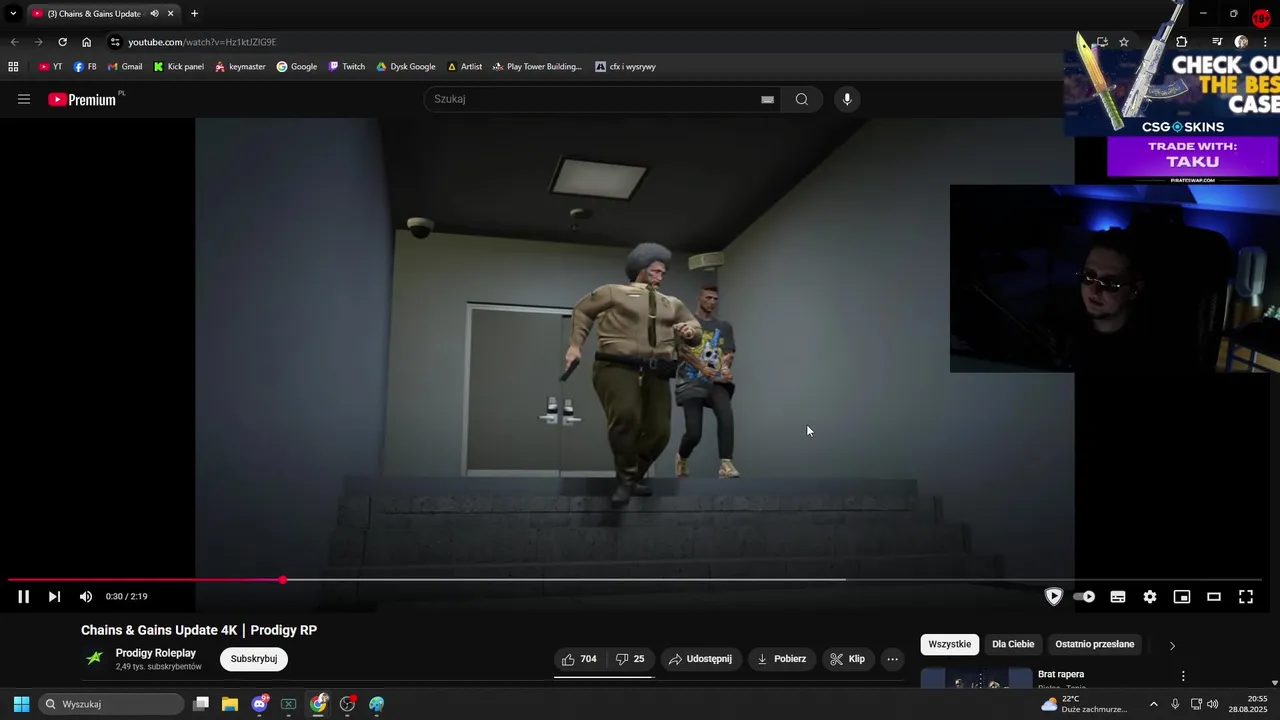Go to YouTube Premium home logo
This screenshot has height=720, width=1280.
click(84, 99)
